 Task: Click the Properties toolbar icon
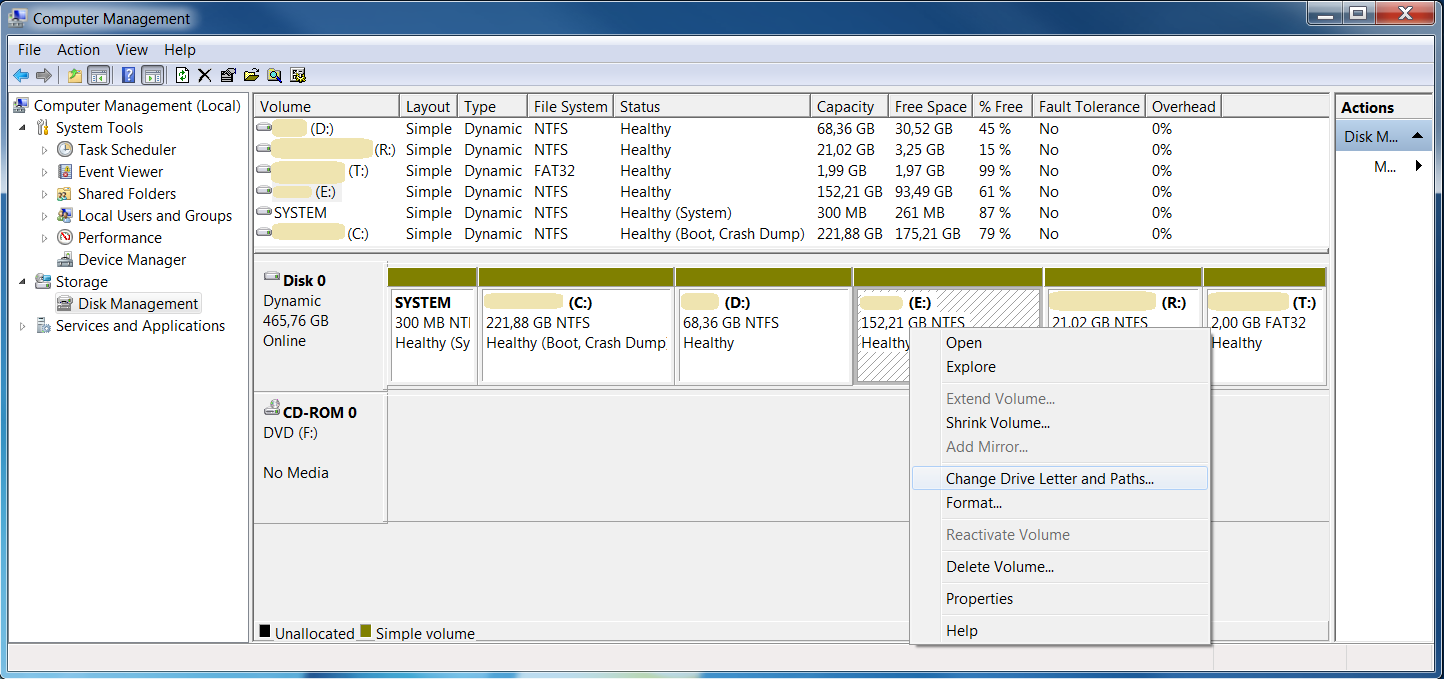(x=228, y=75)
